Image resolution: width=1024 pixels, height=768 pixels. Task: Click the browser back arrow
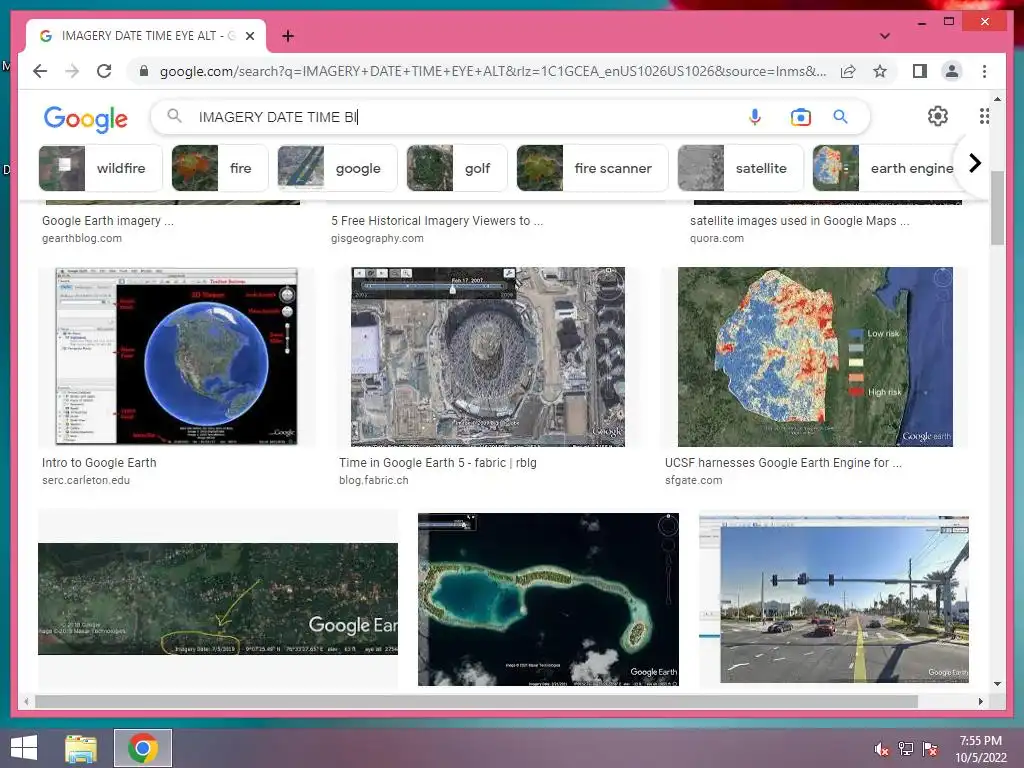click(x=40, y=71)
